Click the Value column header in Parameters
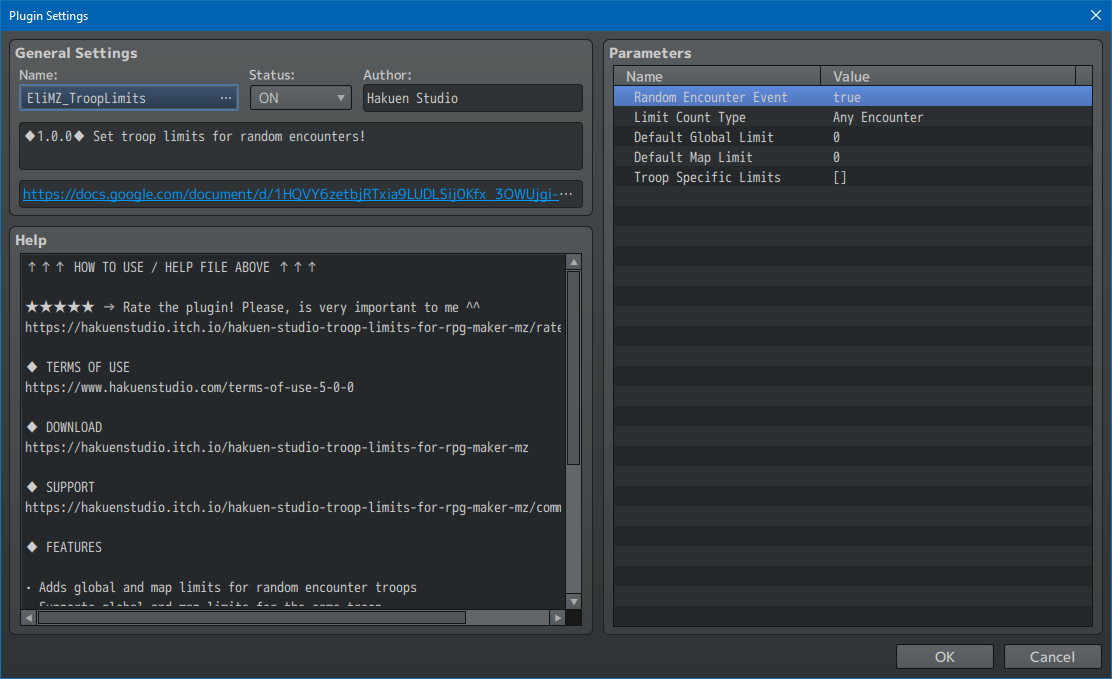The image size is (1112, 679). click(x=948, y=76)
